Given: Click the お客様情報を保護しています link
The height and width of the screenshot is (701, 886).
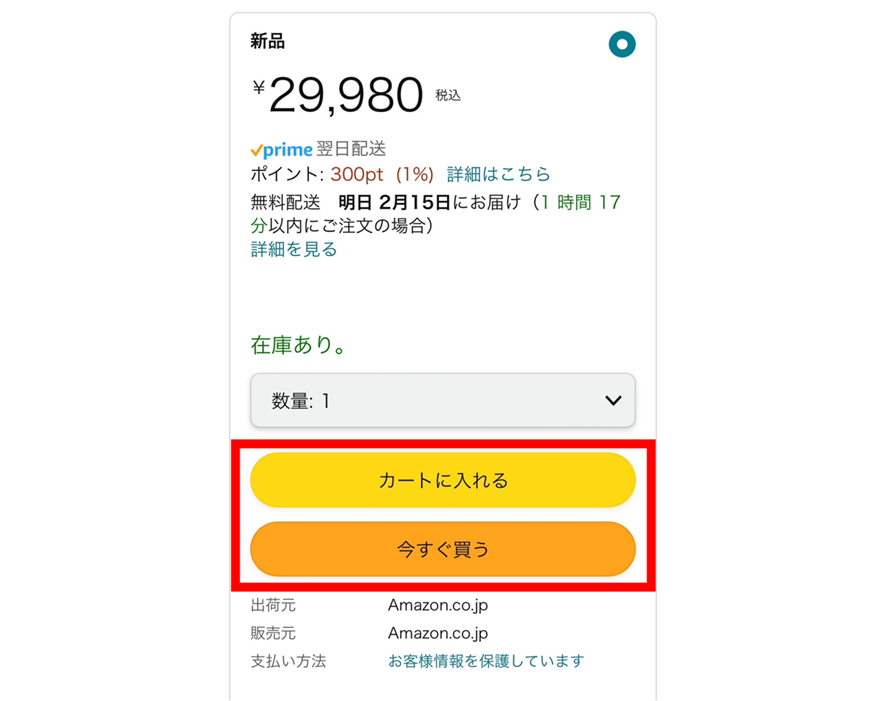Looking at the screenshot, I should [486, 661].
